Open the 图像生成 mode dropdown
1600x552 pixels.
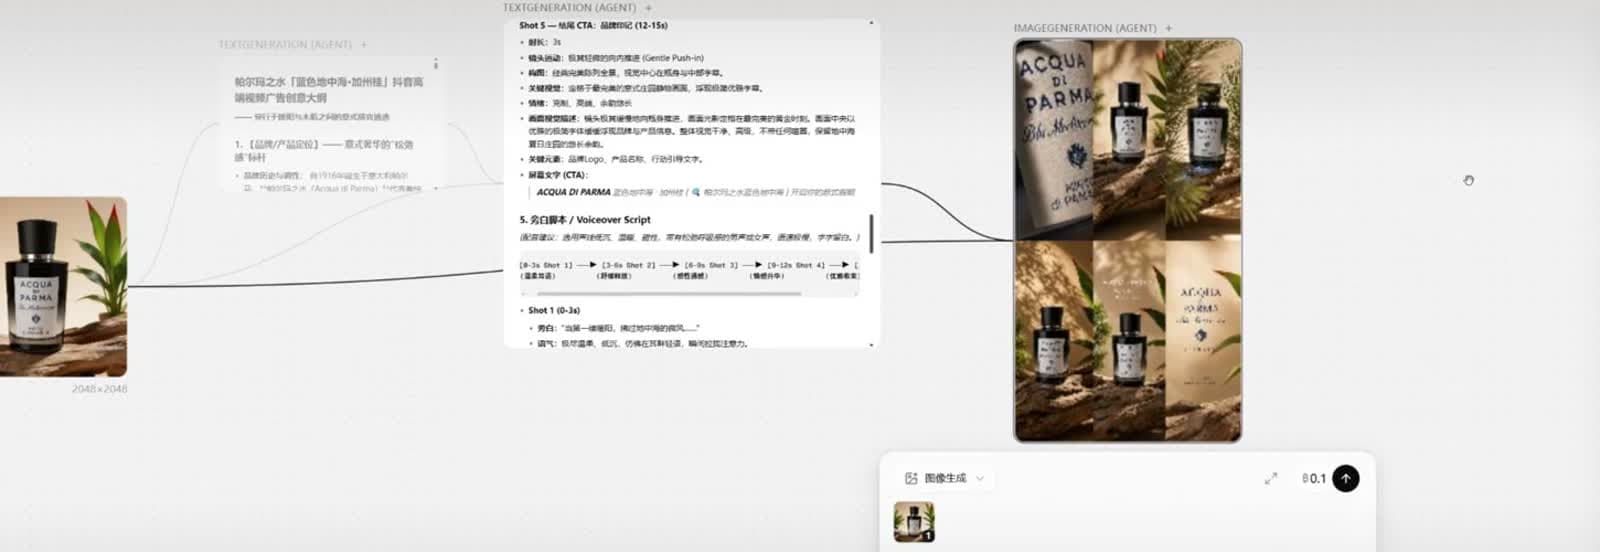945,479
